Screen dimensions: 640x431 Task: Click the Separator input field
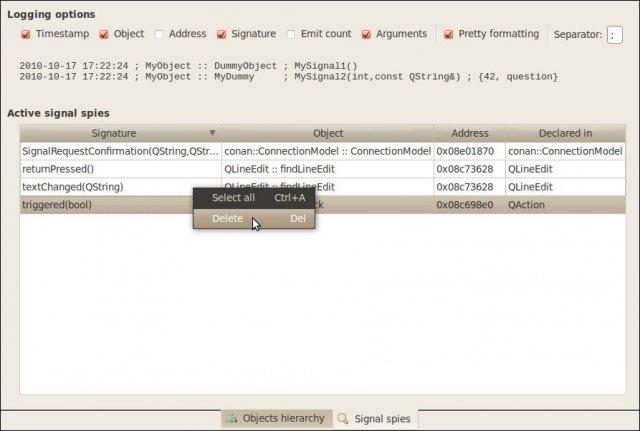[614, 35]
